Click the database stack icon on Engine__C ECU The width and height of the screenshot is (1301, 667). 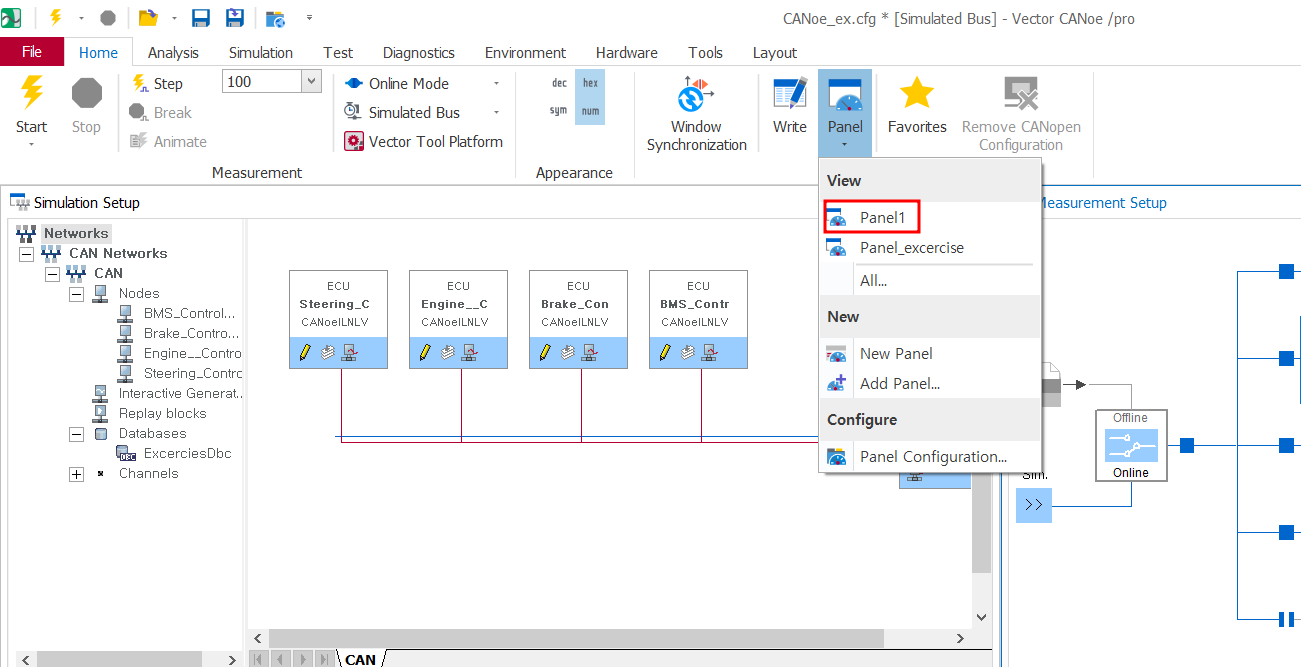point(447,352)
